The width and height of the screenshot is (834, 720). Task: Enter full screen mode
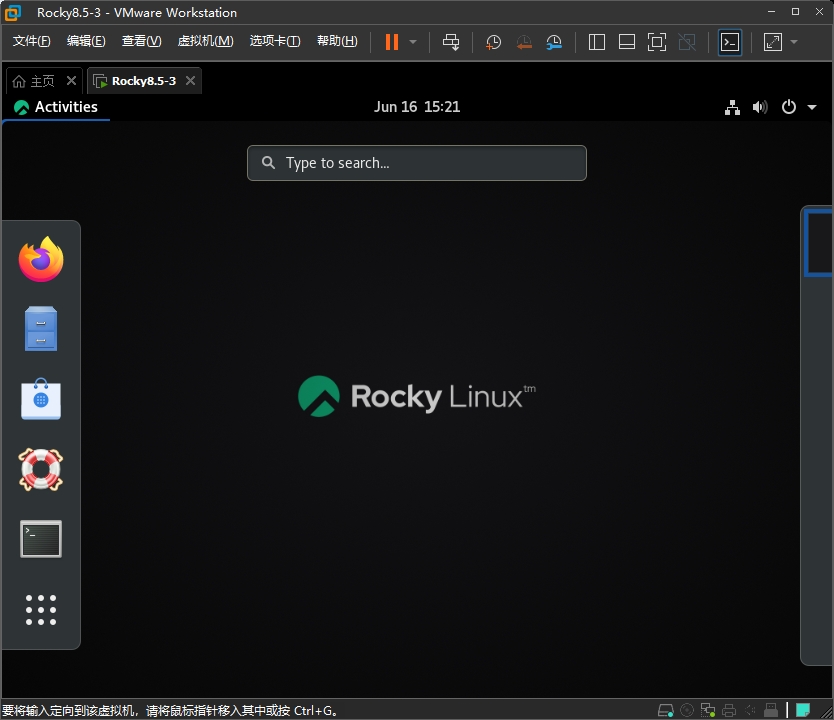coord(657,42)
